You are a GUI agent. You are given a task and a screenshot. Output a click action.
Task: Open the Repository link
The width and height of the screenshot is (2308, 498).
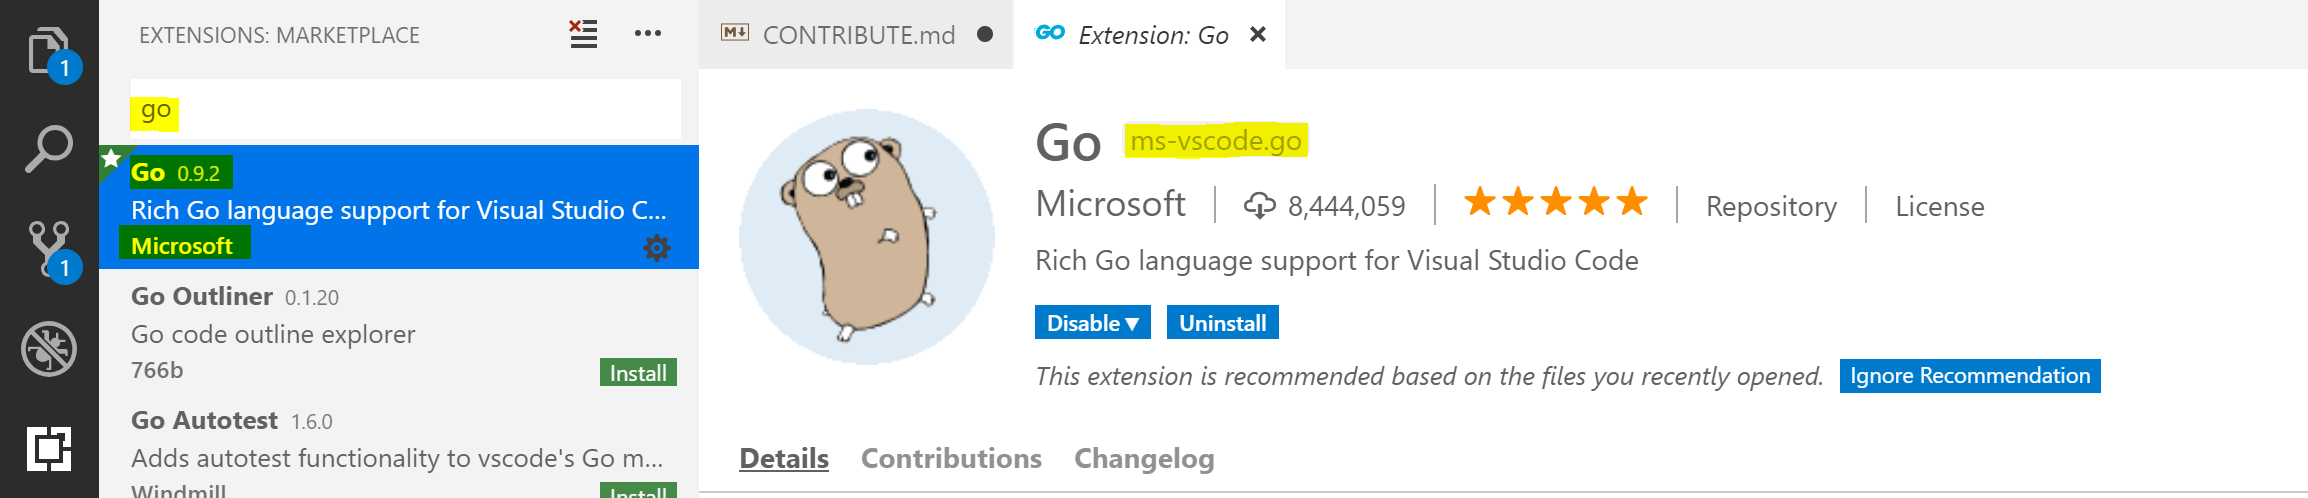(1771, 206)
